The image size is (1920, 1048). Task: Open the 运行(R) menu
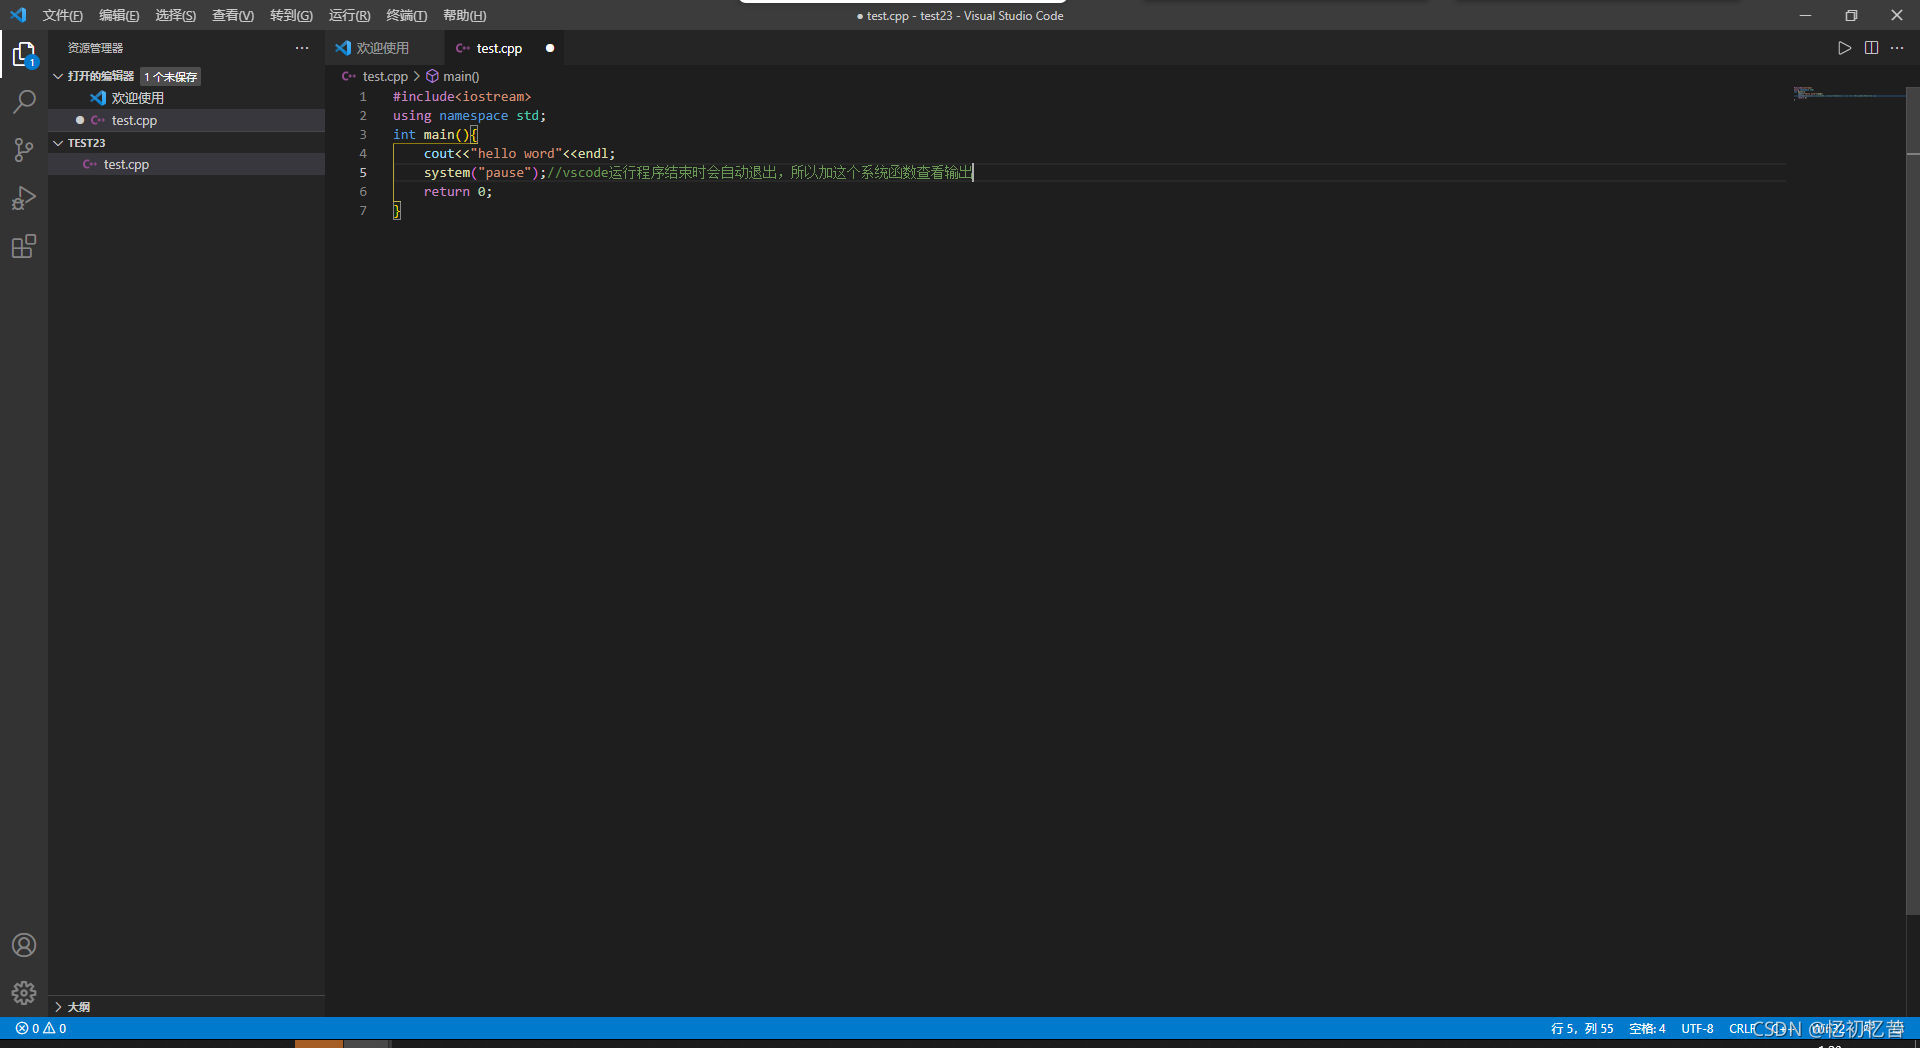(x=349, y=15)
